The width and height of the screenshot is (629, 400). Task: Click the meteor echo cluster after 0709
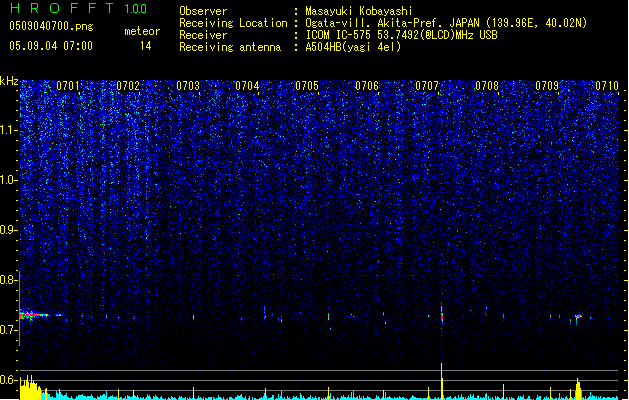point(578,317)
